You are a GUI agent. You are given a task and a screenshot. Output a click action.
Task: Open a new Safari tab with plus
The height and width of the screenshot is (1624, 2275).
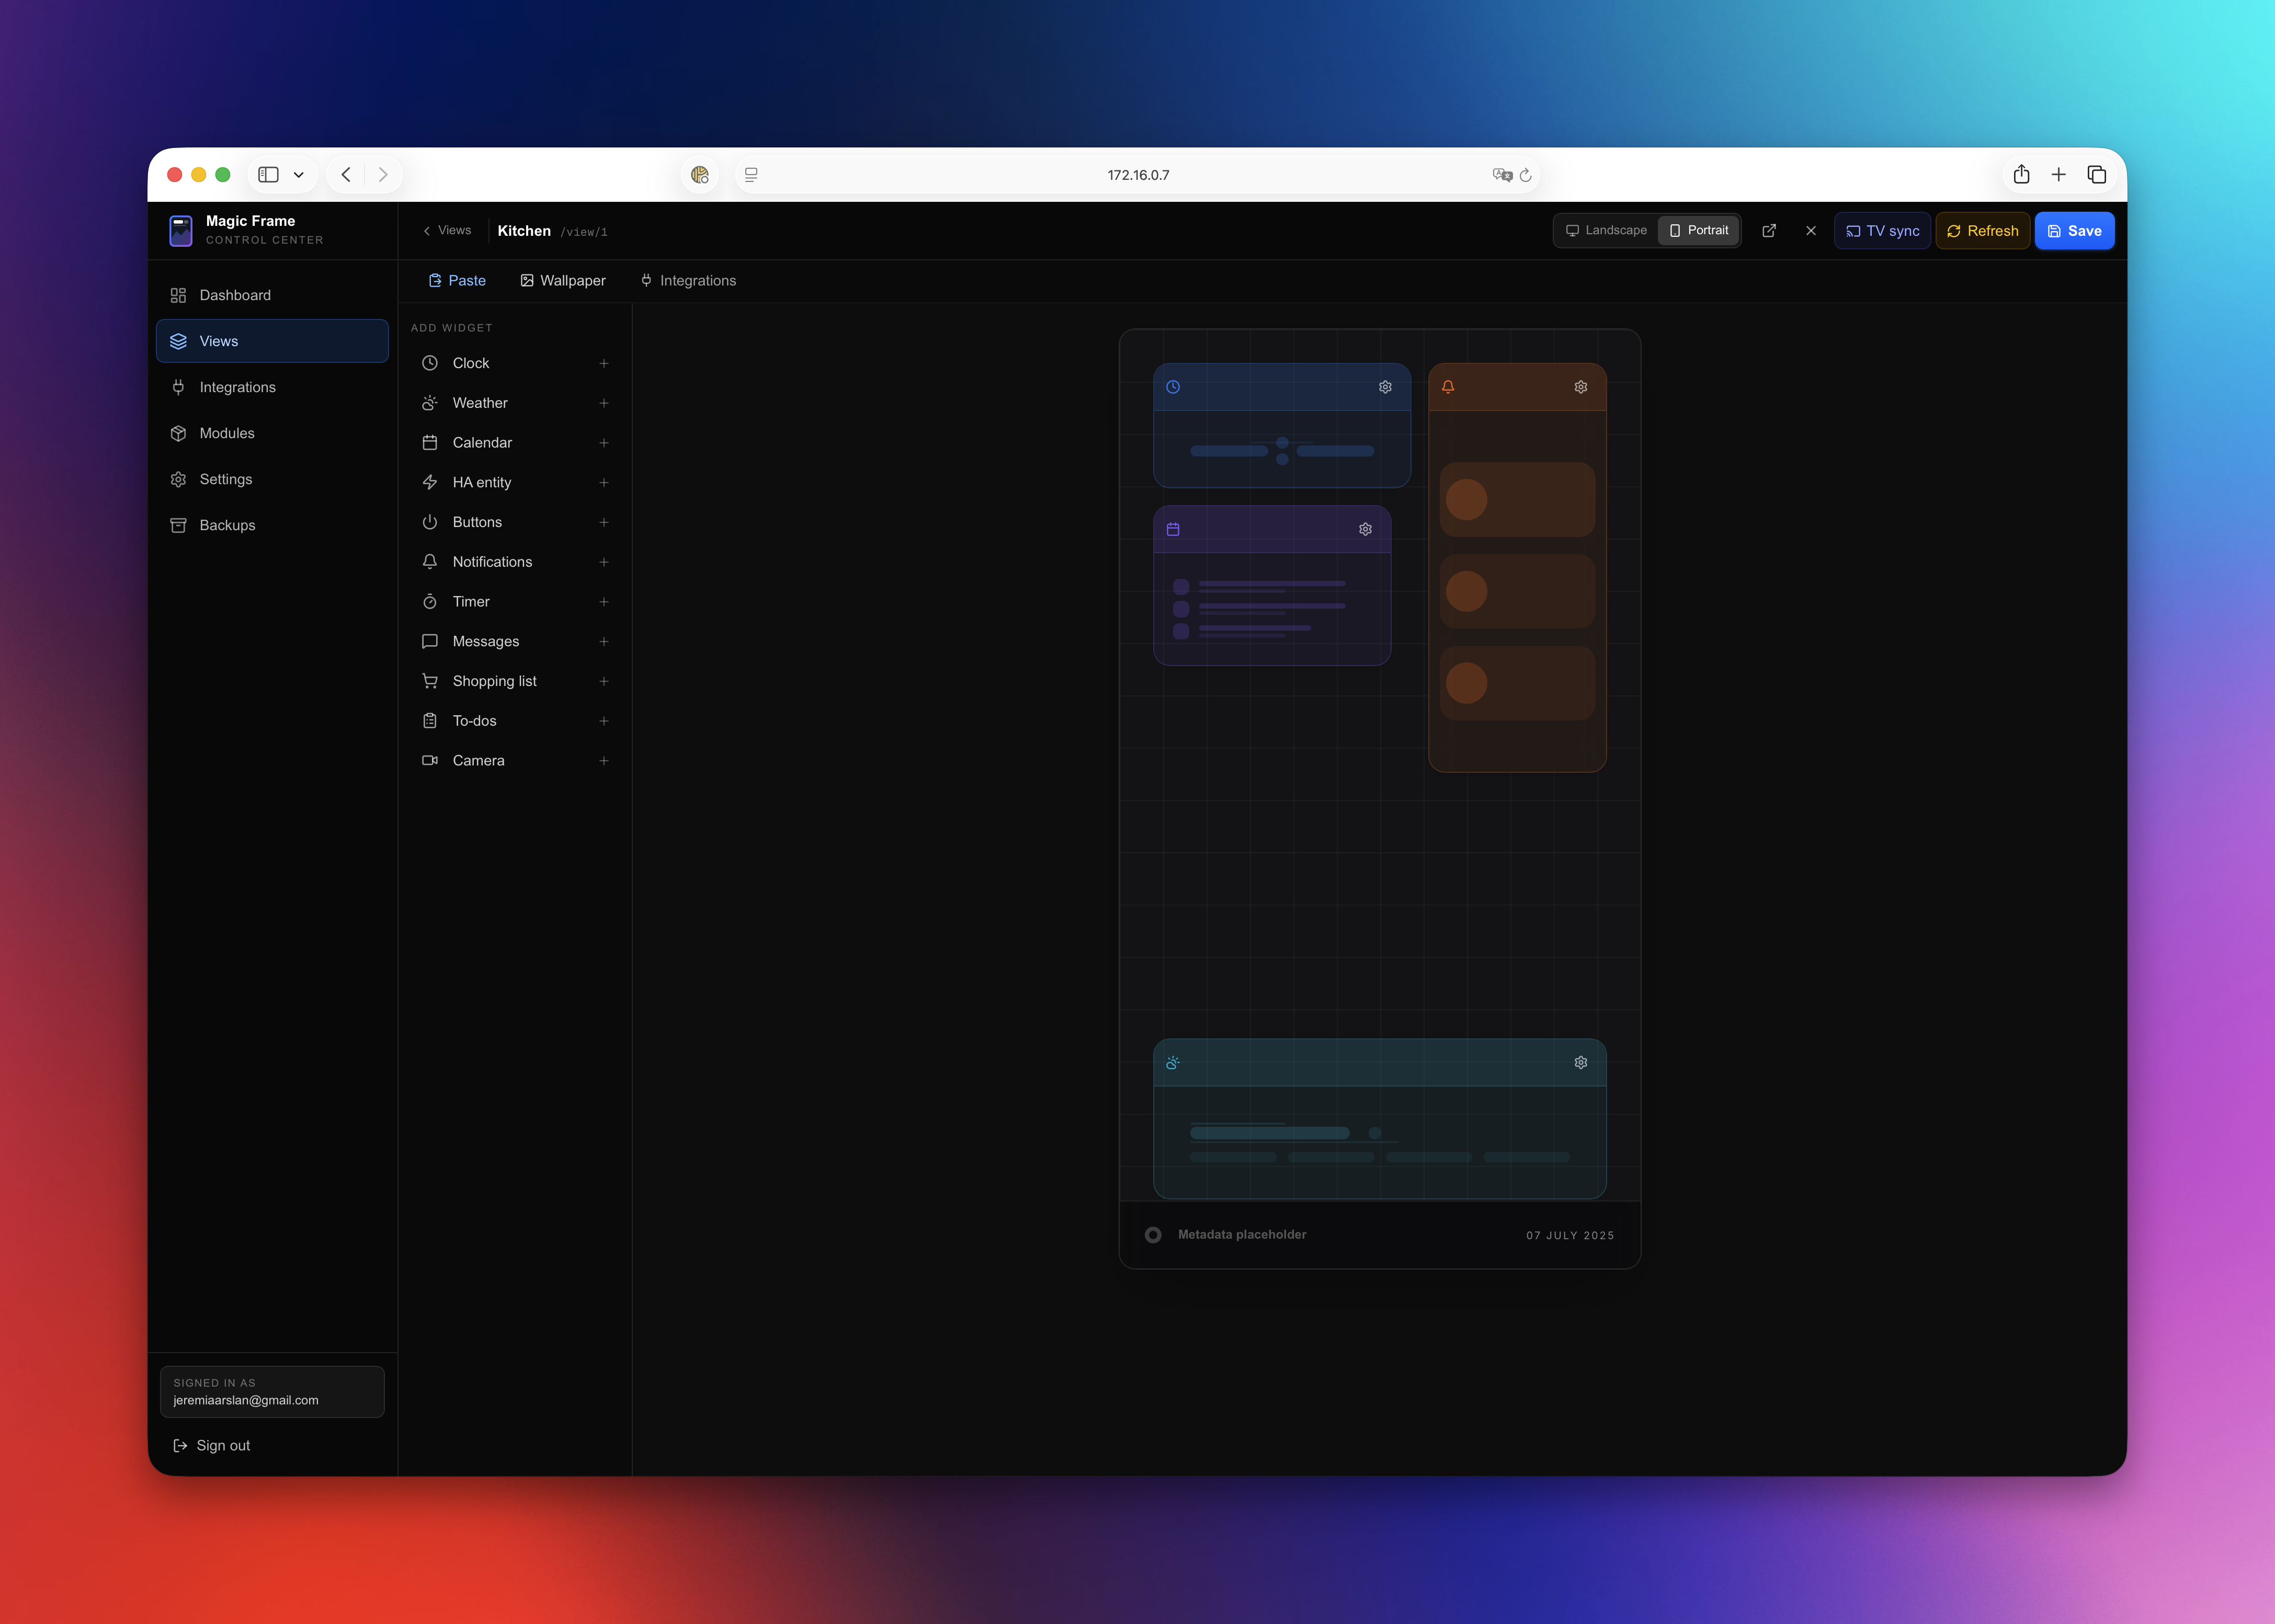[2059, 174]
